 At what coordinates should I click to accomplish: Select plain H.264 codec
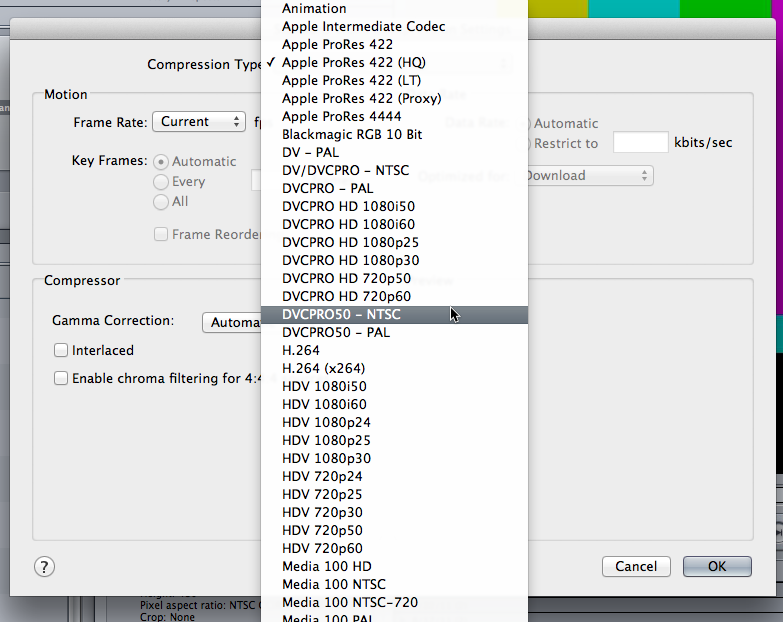coord(394,350)
